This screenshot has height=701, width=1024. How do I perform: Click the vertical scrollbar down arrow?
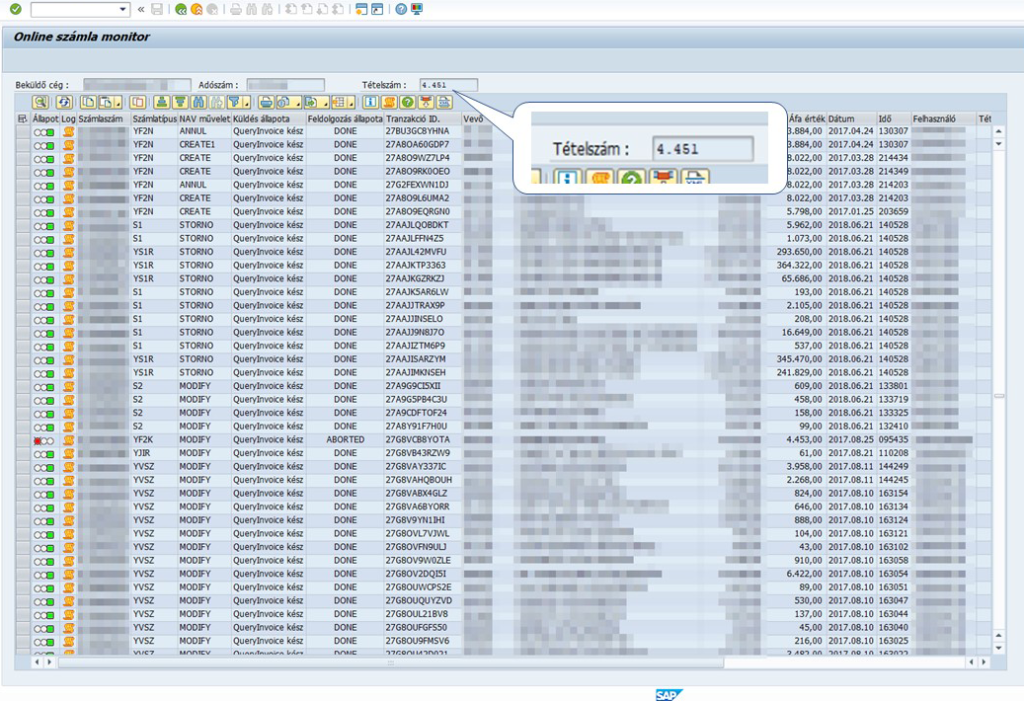coord(998,648)
